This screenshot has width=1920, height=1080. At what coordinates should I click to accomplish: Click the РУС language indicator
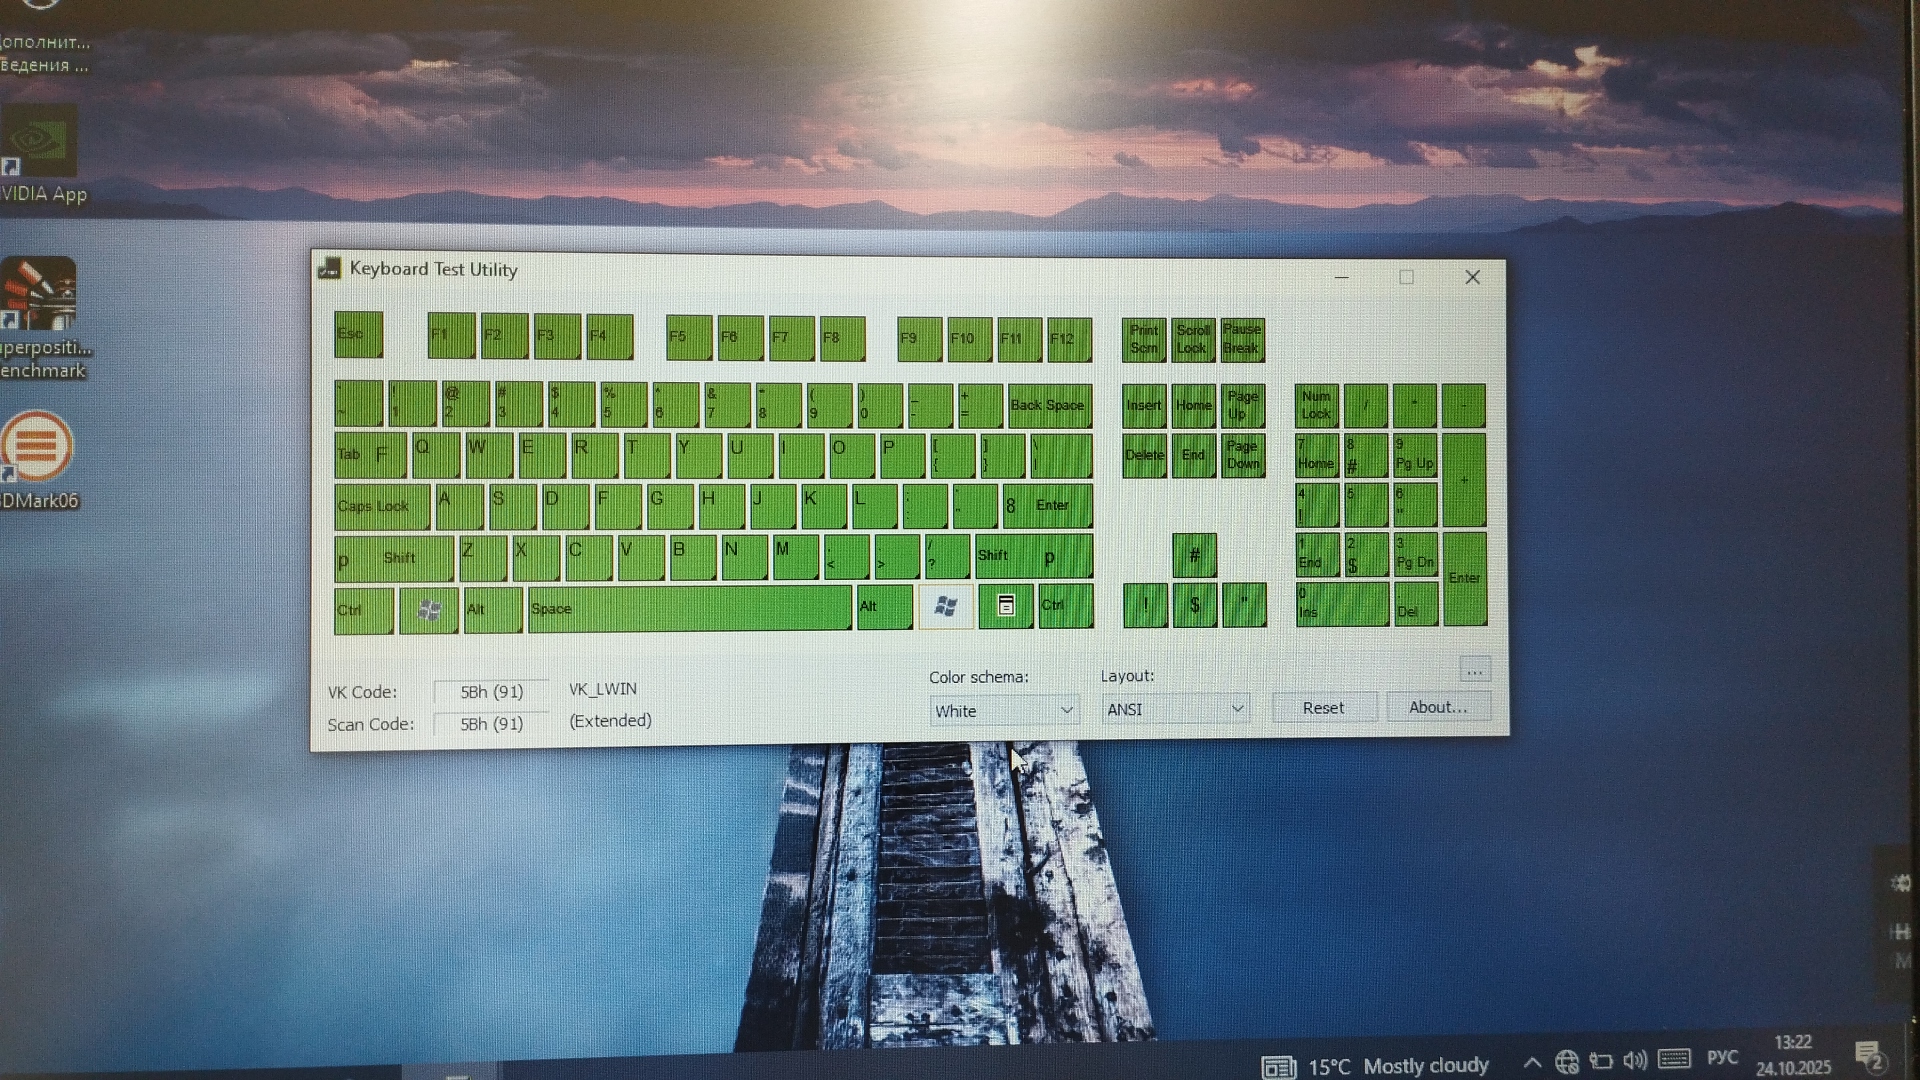click(x=1722, y=1058)
